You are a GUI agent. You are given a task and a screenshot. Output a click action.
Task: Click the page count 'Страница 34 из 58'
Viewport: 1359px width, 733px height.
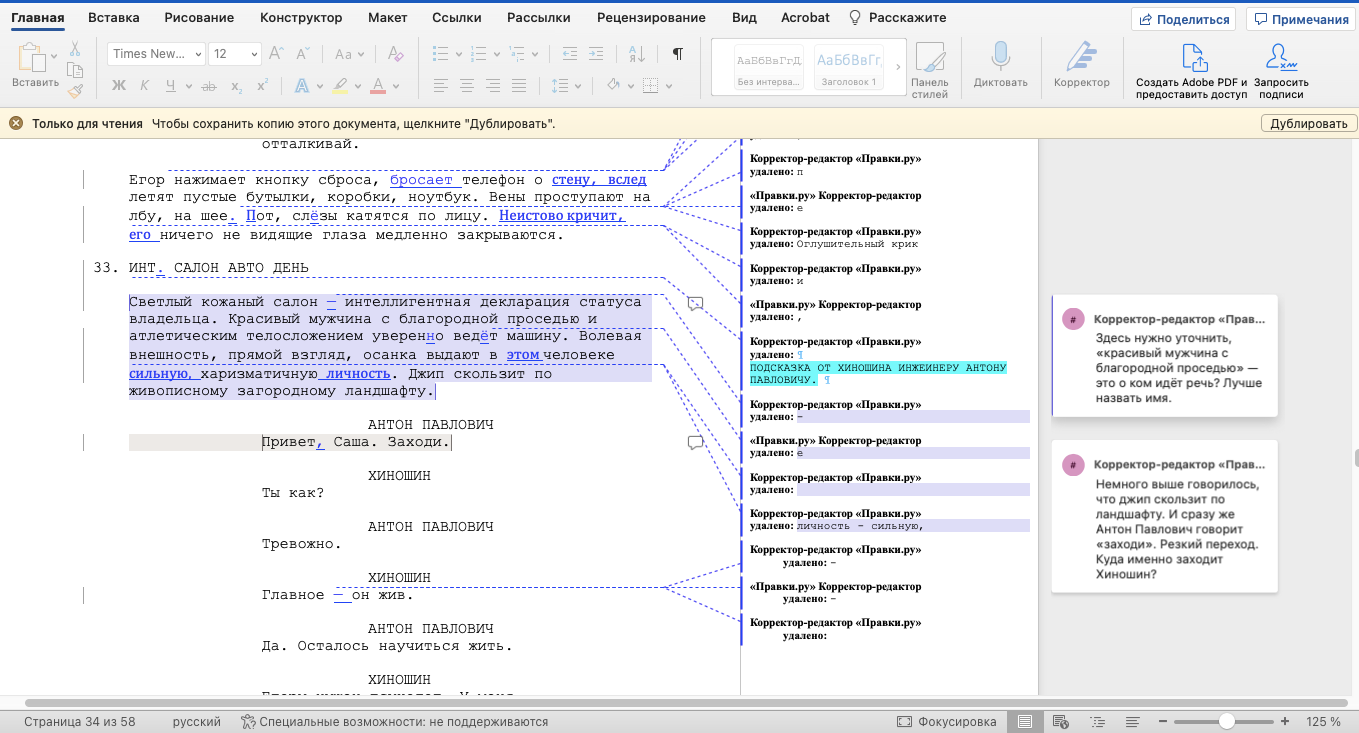click(80, 721)
